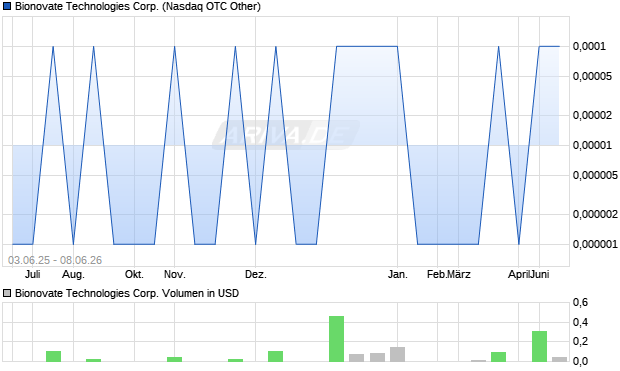Click the 'Juli' month label
The width and height of the screenshot is (620, 371).
tap(32, 274)
